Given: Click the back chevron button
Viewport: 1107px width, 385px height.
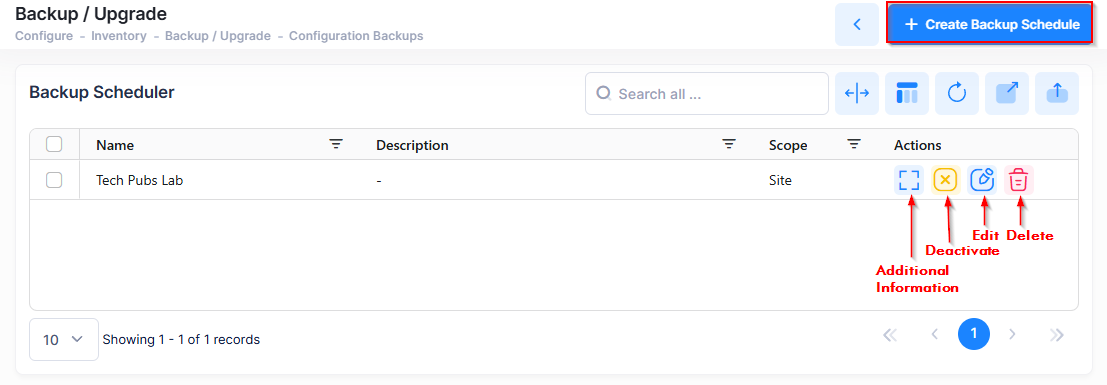Looking at the screenshot, I should pyautogui.click(x=857, y=24).
